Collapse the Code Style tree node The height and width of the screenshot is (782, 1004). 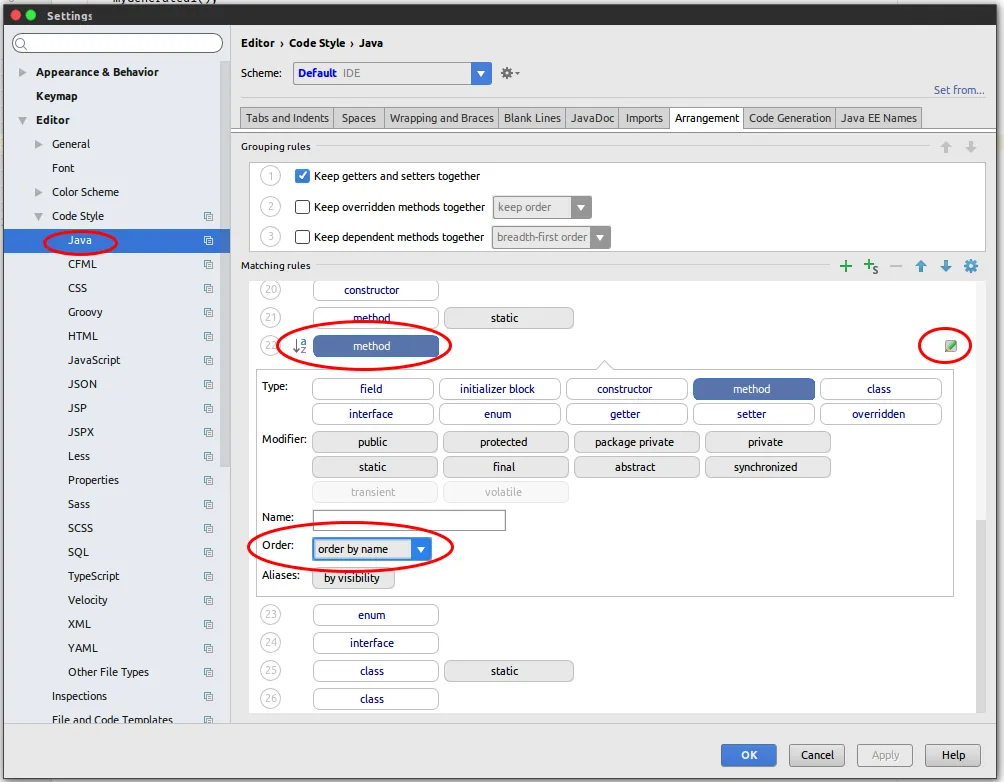tap(38, 216)
